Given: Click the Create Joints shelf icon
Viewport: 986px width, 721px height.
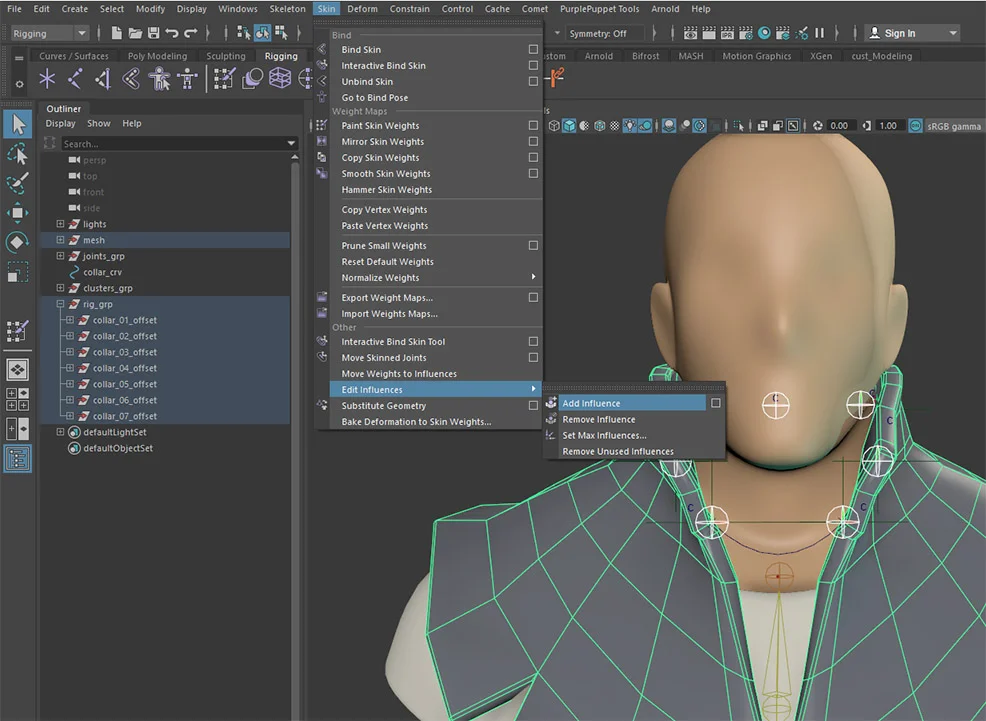Looking at the screenshot, I should pos(73,79).
